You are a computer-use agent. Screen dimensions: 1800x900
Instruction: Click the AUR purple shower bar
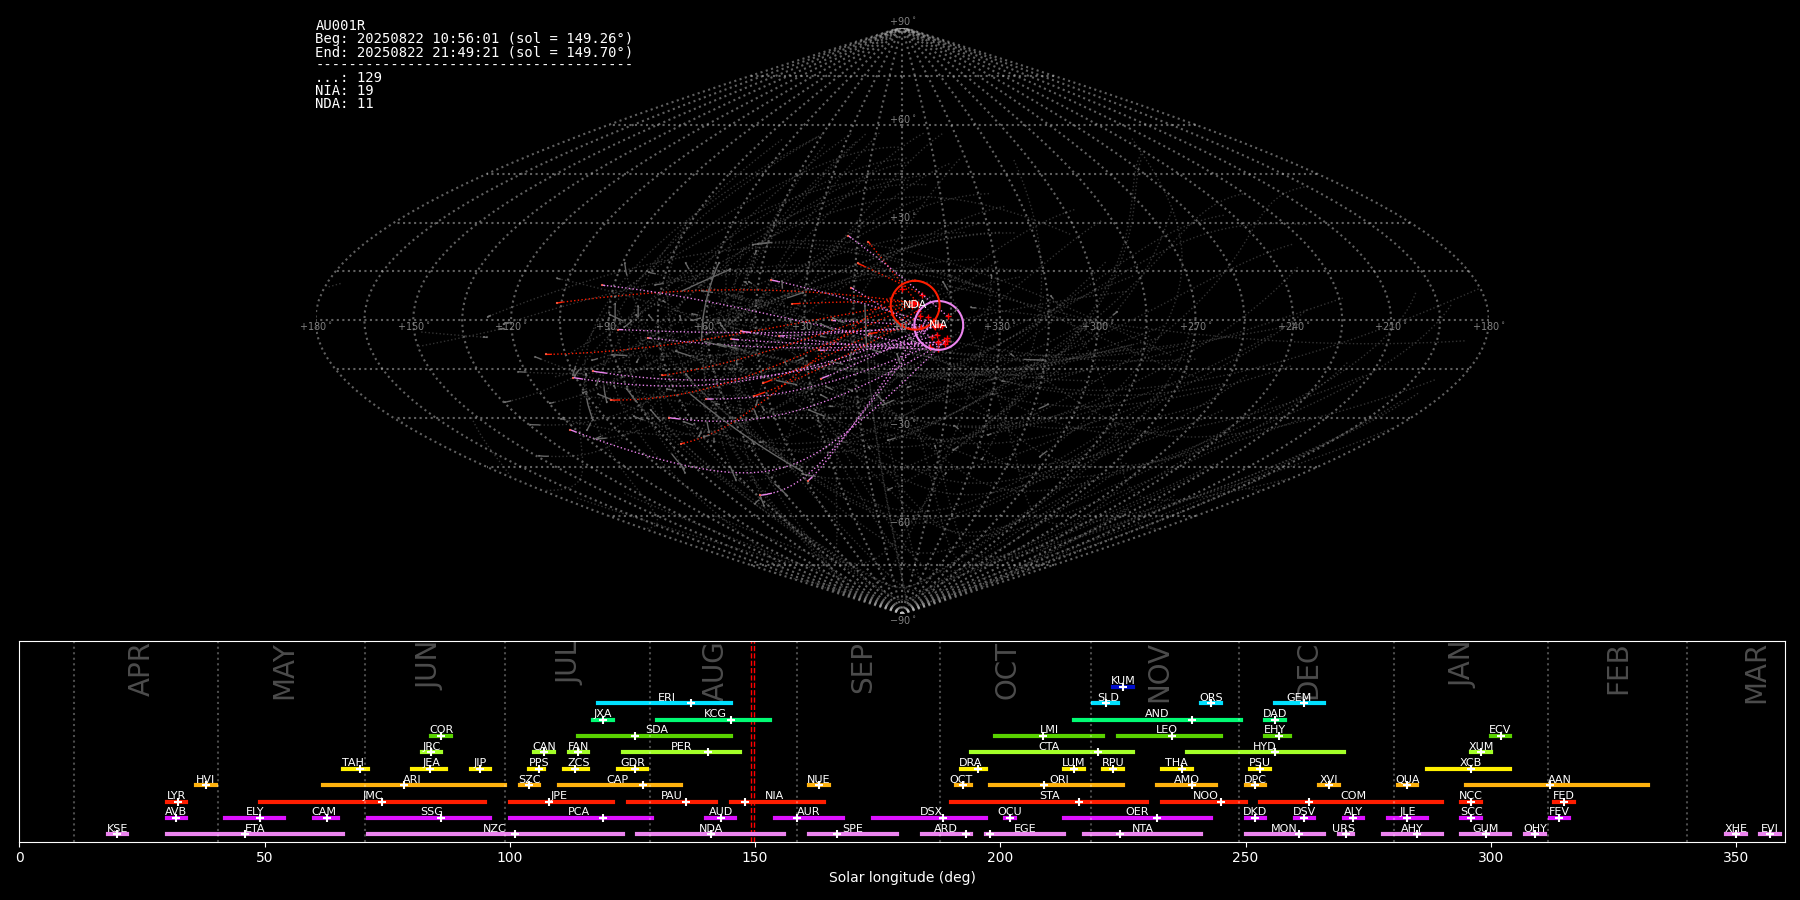[x=809, y=817]
